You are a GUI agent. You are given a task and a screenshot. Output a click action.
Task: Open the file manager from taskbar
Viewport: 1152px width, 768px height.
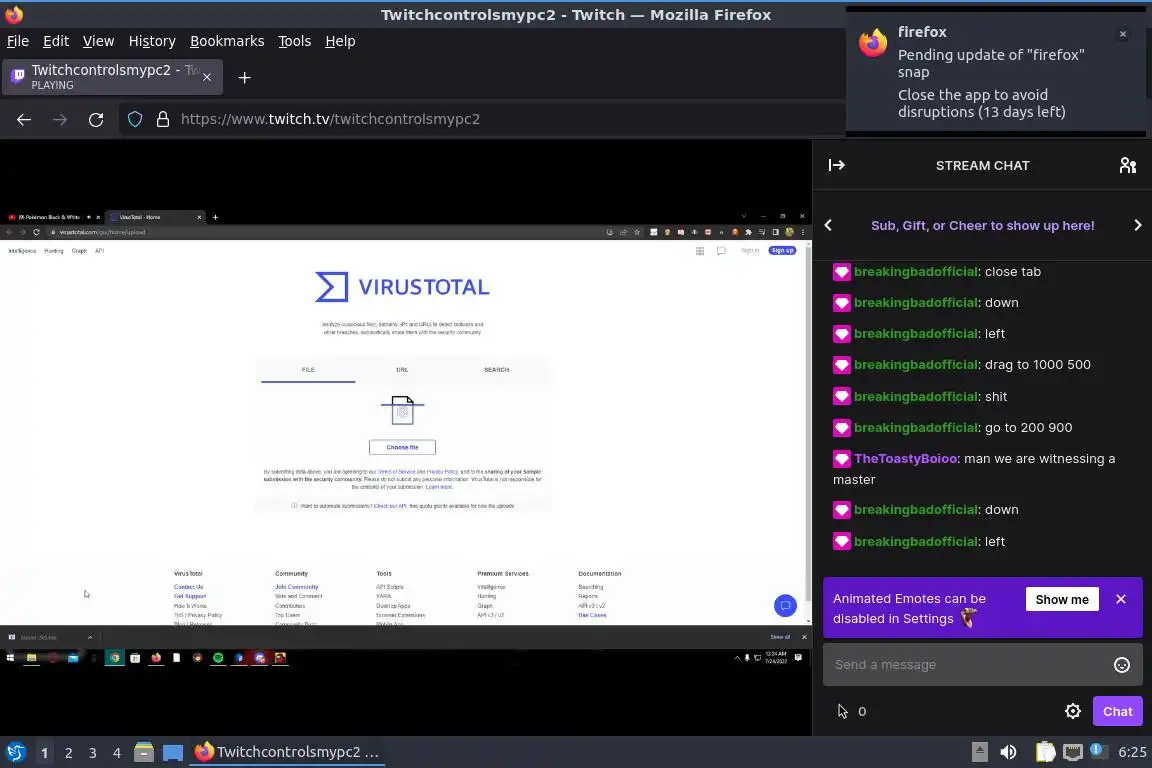tap(144, 752)
